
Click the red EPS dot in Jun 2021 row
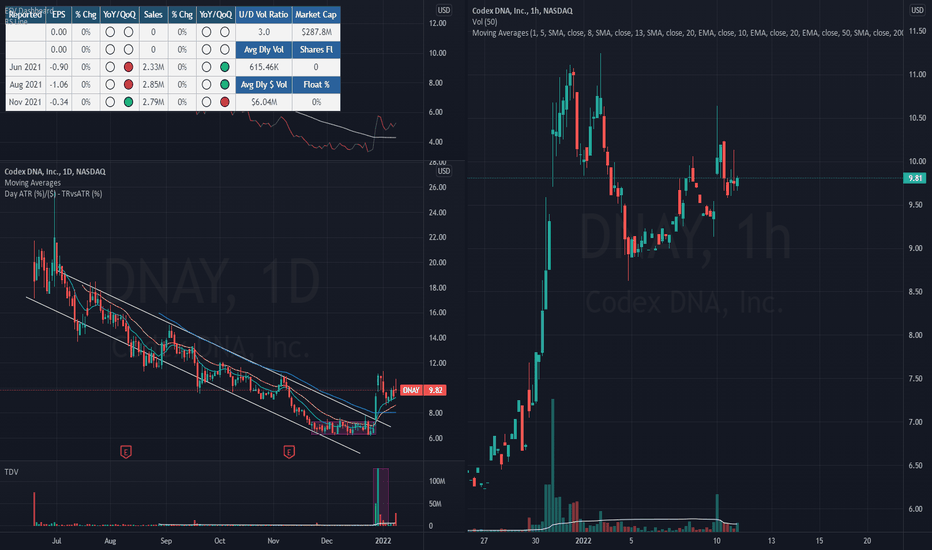pos(128,67)
